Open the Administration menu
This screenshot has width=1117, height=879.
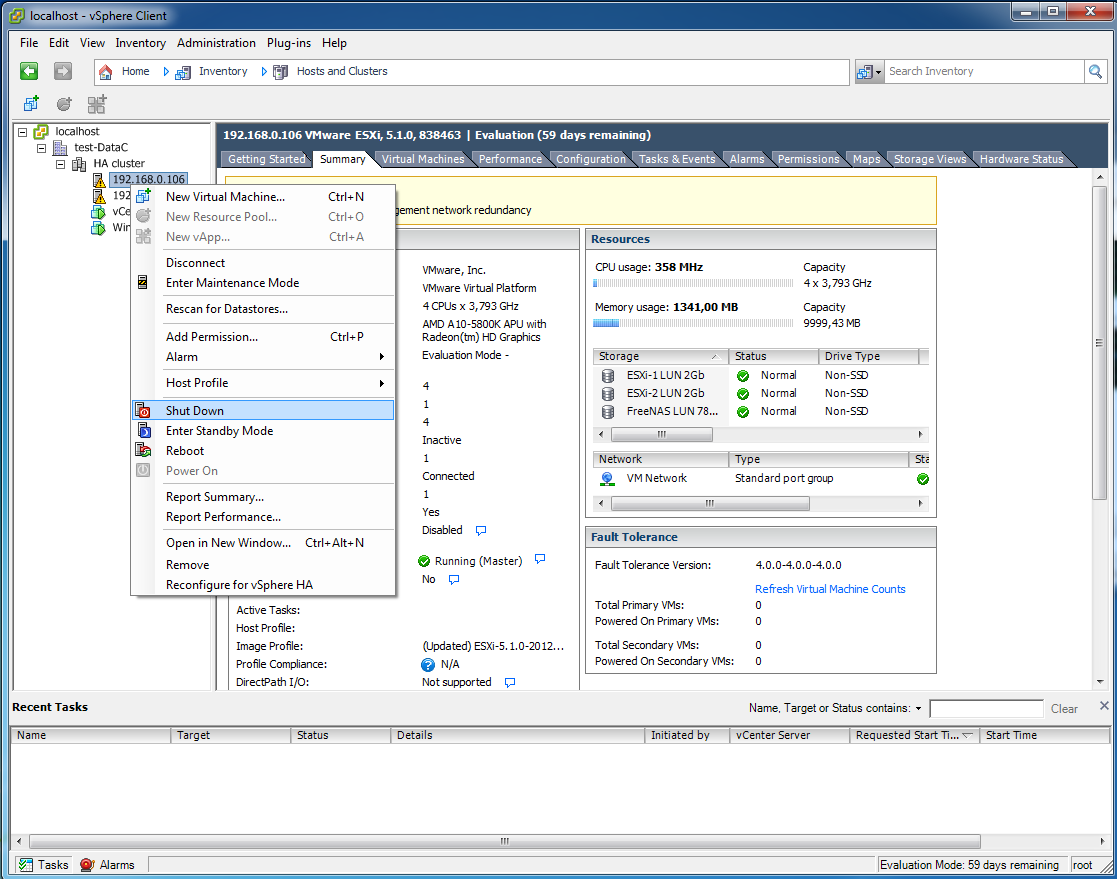tap(216, 43)
